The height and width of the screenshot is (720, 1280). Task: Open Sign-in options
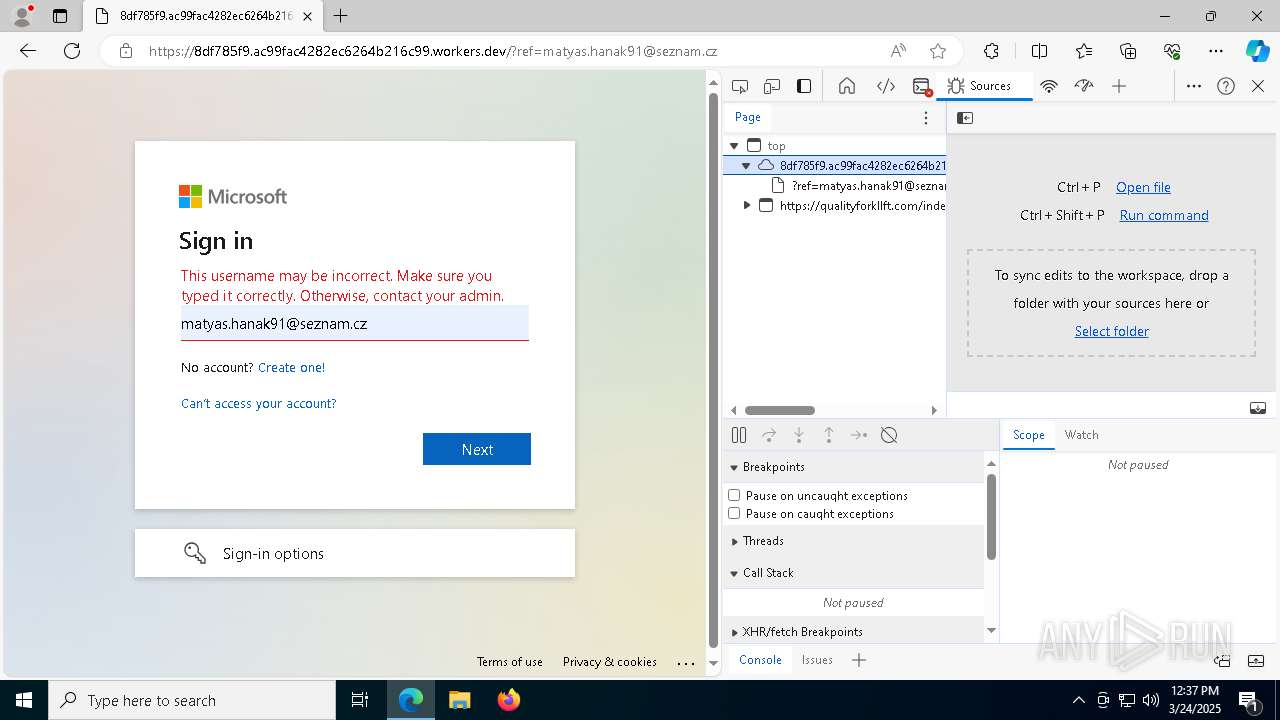pos(355,553)
